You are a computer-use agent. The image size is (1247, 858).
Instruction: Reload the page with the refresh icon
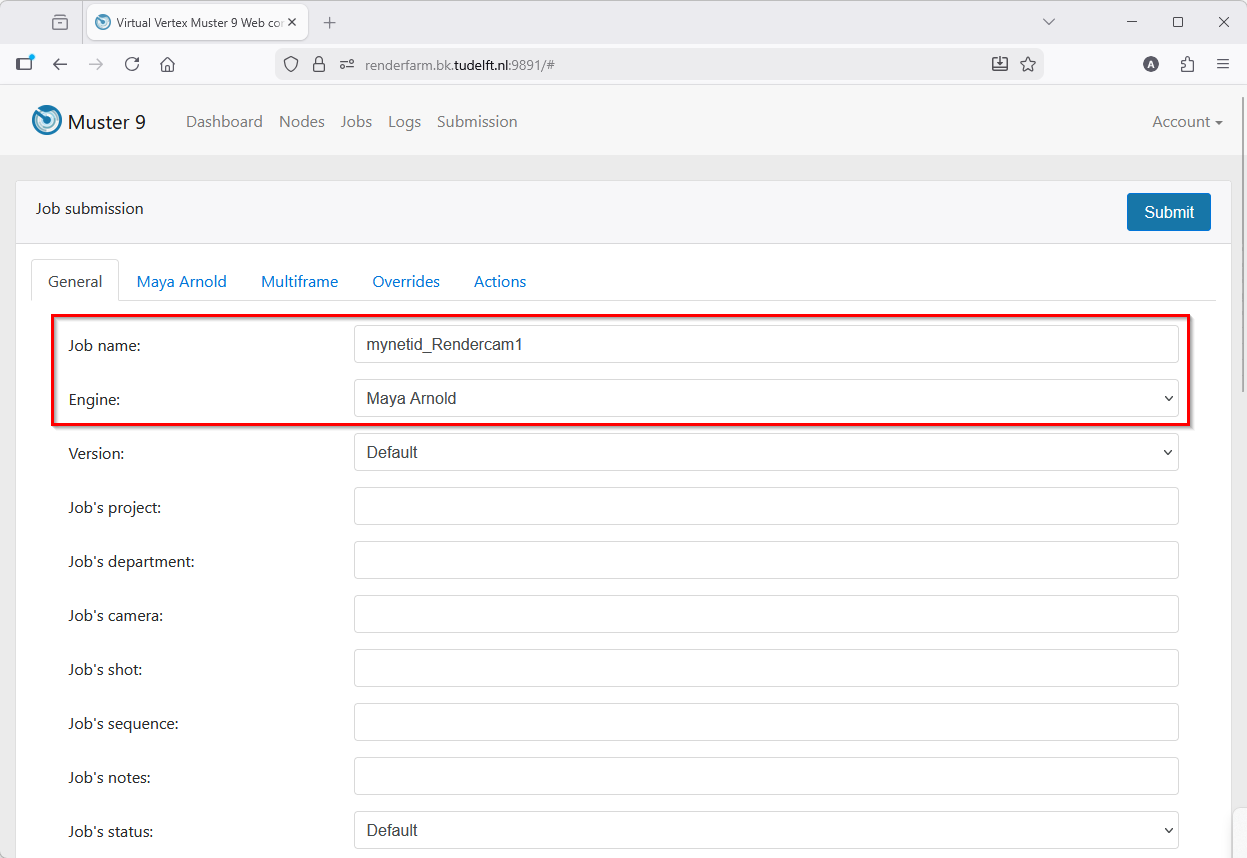click(132, 64)
